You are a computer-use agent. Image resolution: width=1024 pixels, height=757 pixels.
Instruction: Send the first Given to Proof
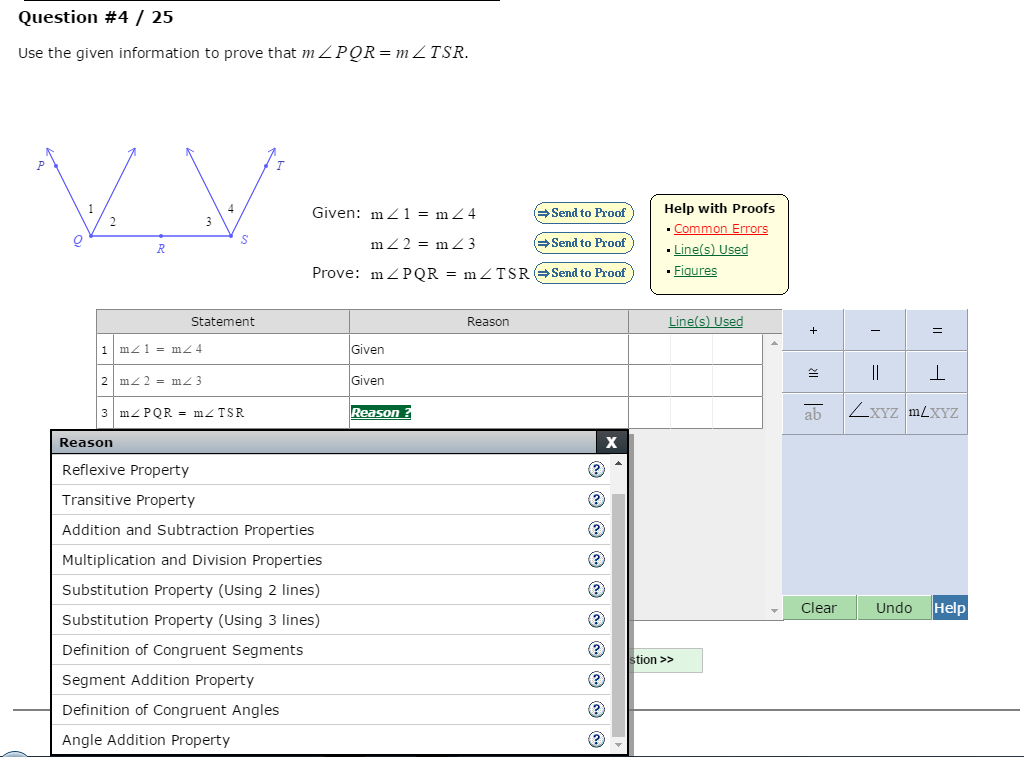coord(583,212)
